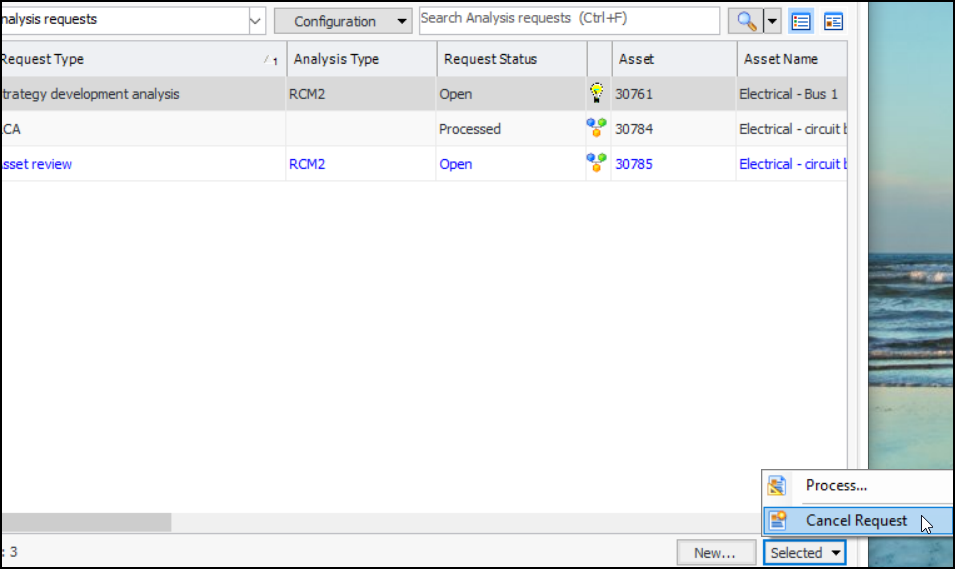Viewport: 955px width, 569px height.
Task: Click the New... button
Action: tap(716, 553)
